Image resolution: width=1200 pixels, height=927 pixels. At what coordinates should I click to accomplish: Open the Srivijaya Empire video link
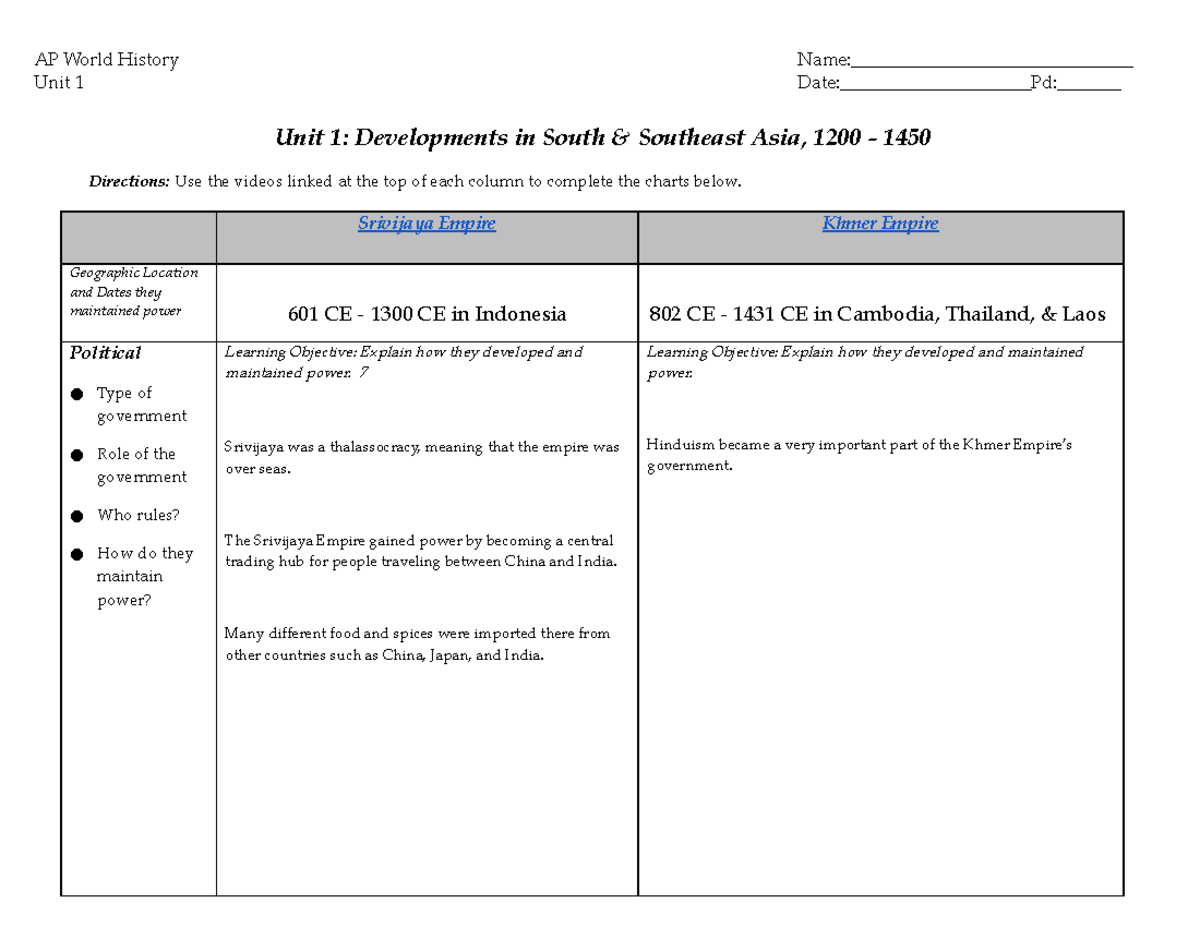pos(427,223)
